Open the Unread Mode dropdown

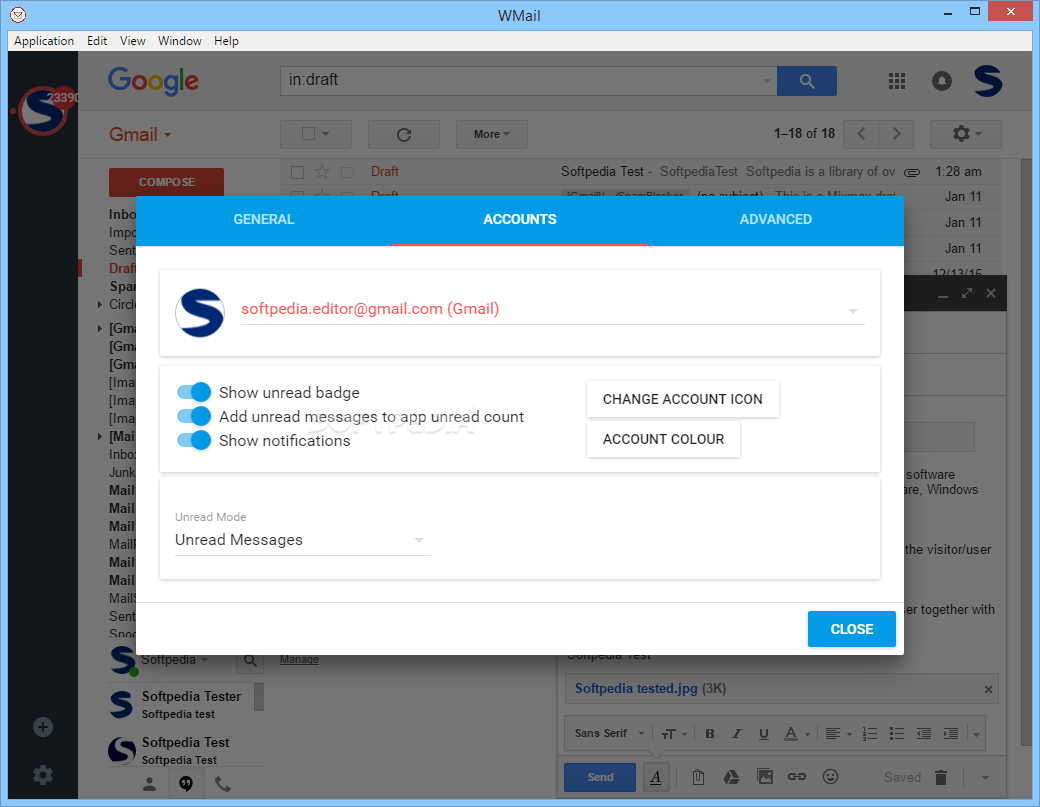pos(302,540)
